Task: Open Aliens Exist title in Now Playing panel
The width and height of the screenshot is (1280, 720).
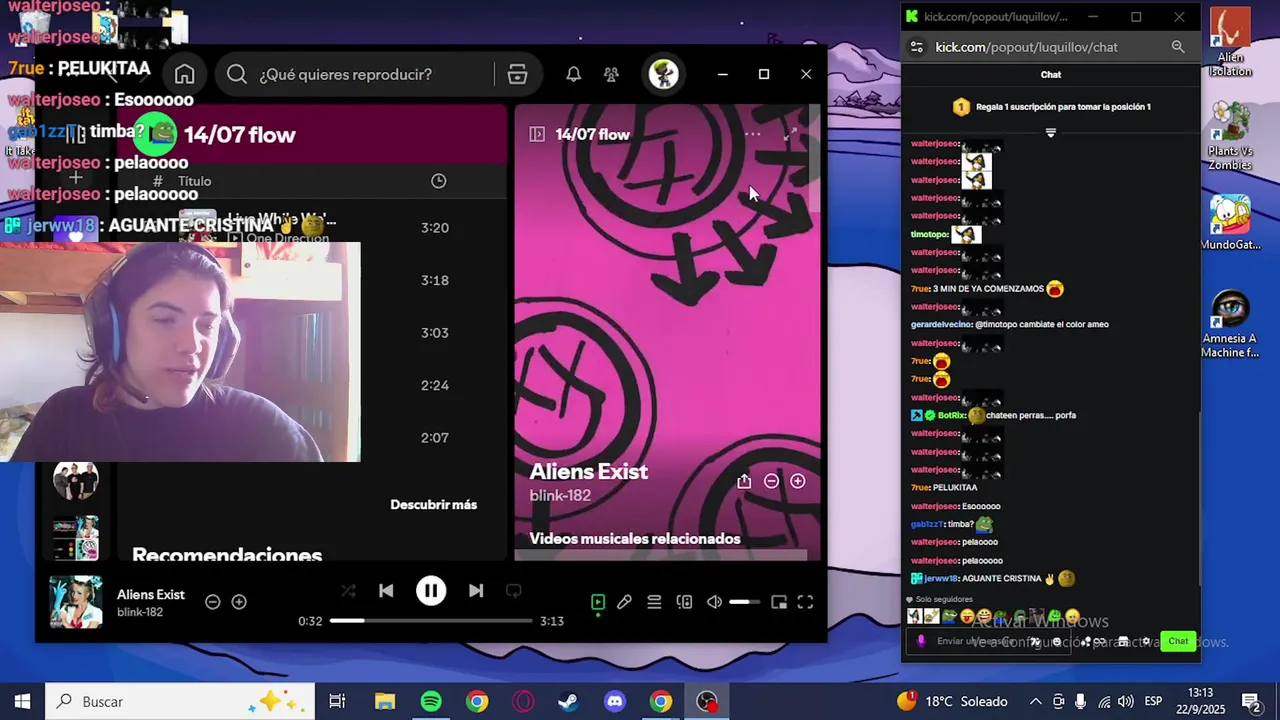Action: click(588, 472)
